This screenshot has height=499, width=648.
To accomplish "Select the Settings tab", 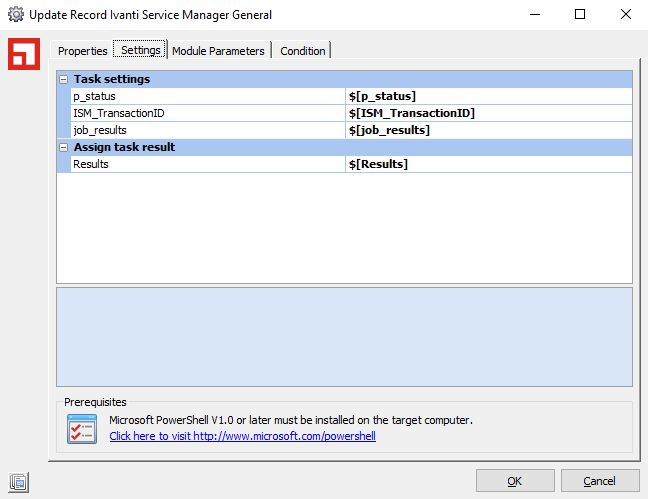I will click(x=141, y=50).
